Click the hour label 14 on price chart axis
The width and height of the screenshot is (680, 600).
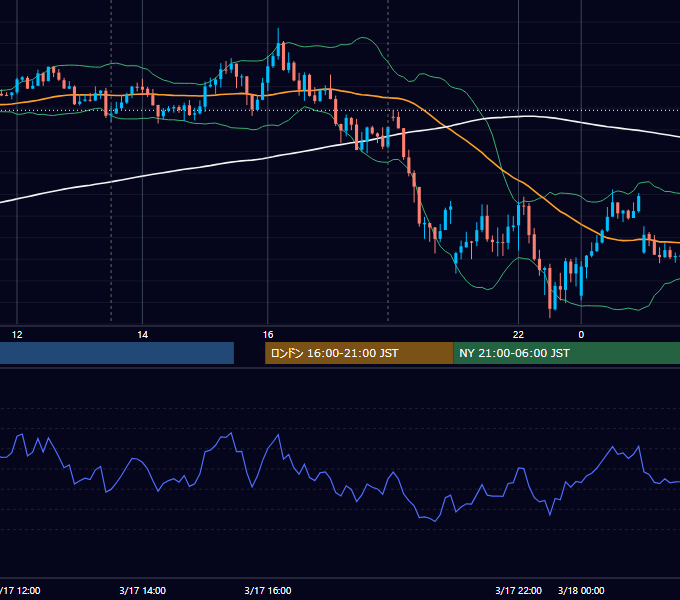point(142,335)
